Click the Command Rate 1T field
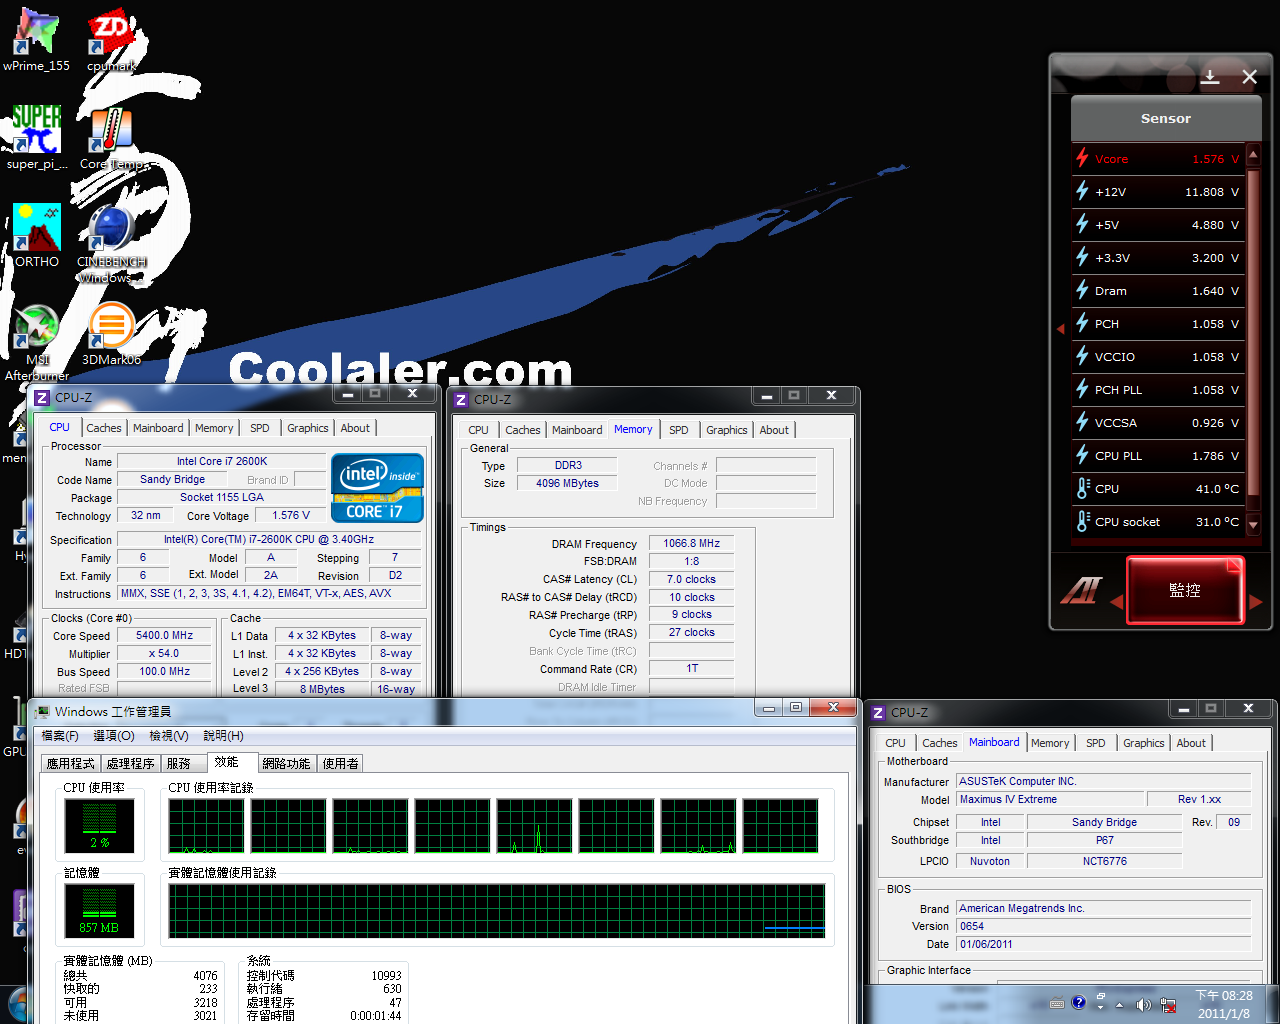The image size is (1280, 1024). [692, 669]
